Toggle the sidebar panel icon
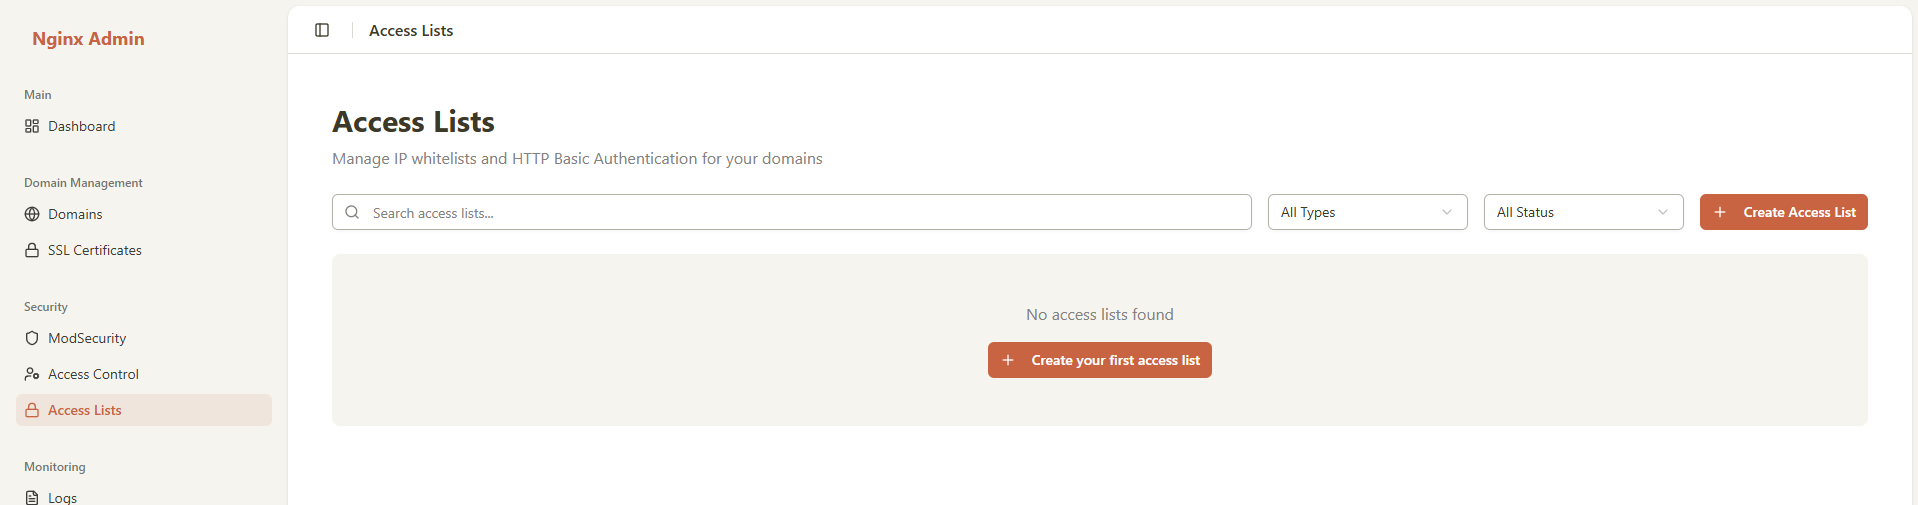Screen dimensions: 1918x505 click(x=322, y=30)
